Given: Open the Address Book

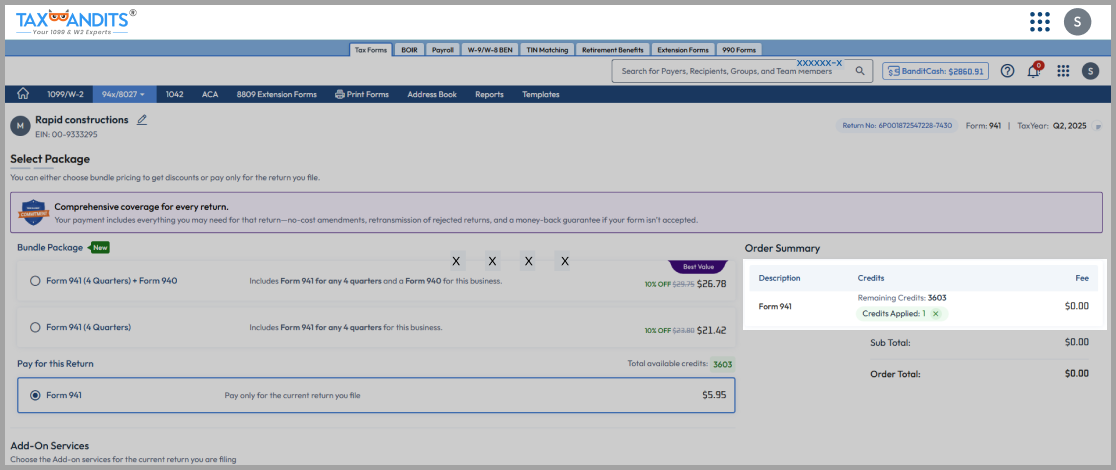Looking at the screenshot, I should (432, 94).
